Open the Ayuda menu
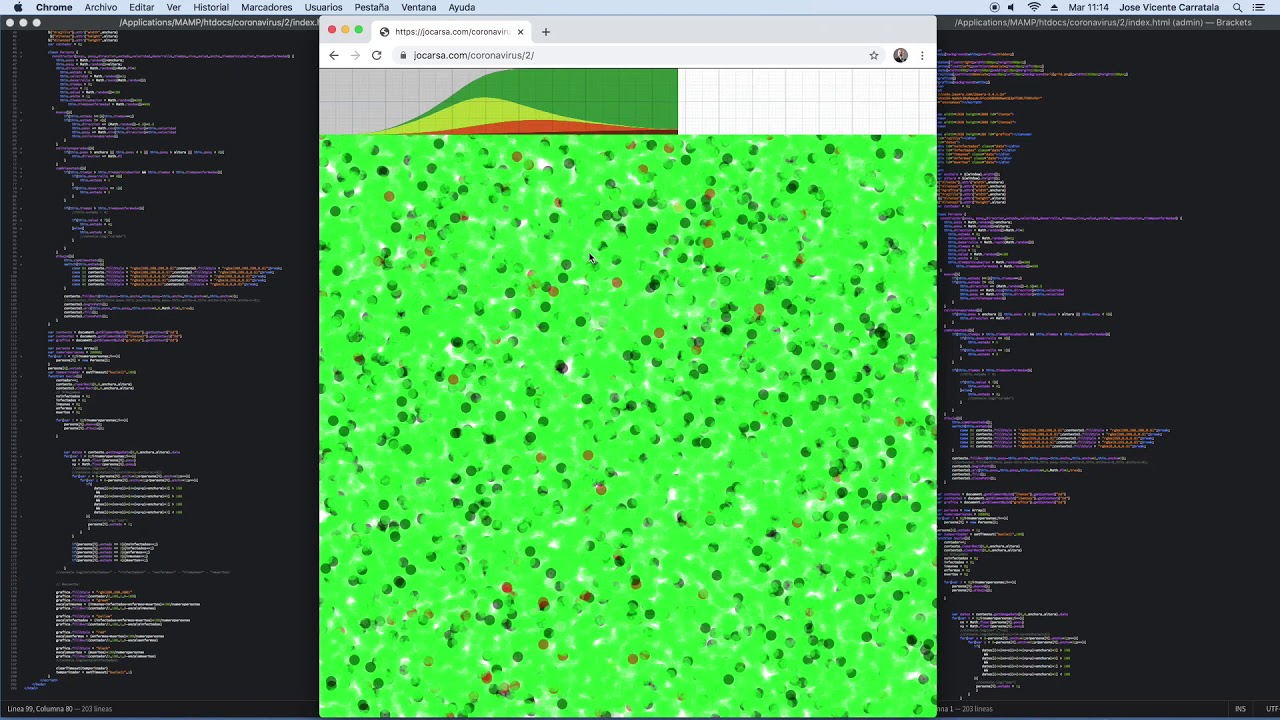This screenshot has width=1280, height=720. coord(462,7)
